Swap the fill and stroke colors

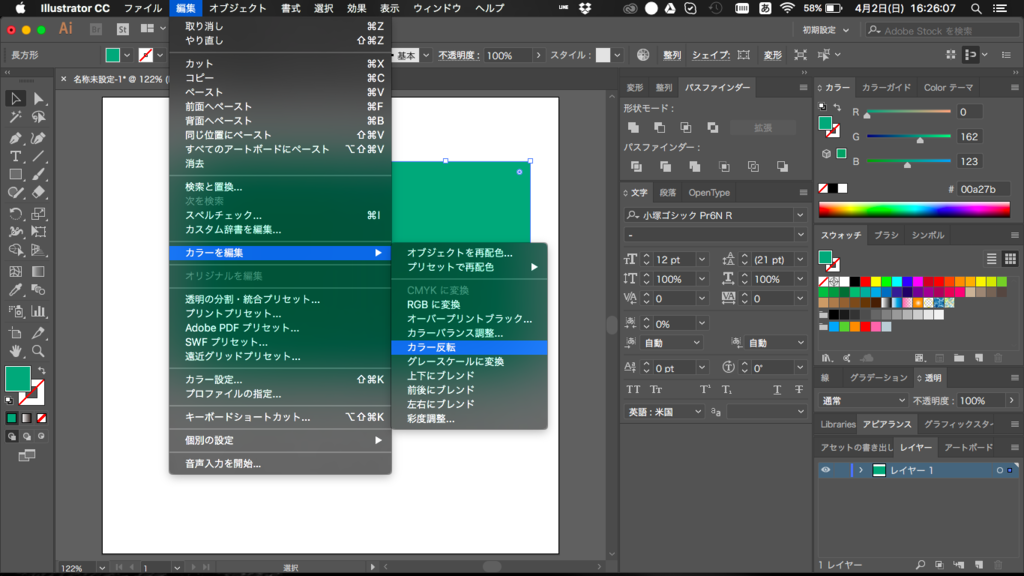tap(43, 370)
